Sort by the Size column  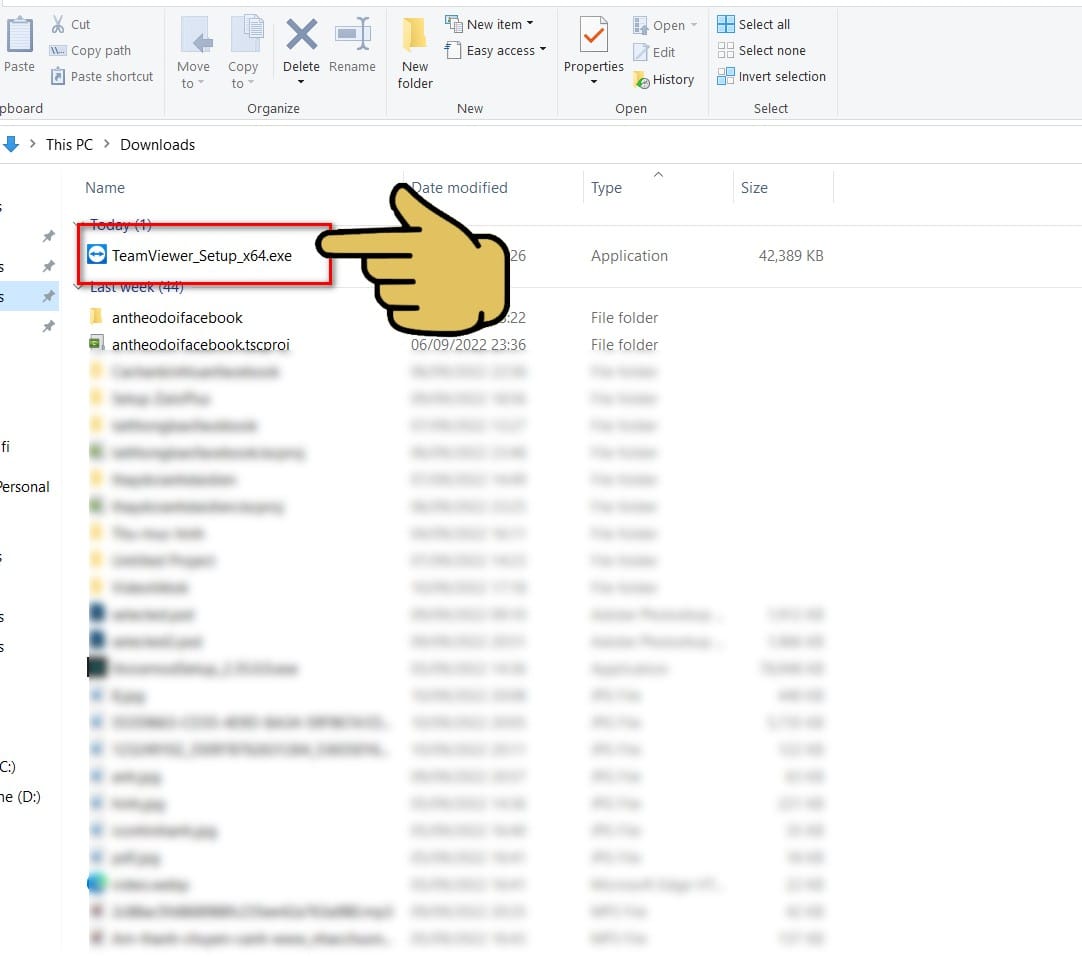click(754, 188)
